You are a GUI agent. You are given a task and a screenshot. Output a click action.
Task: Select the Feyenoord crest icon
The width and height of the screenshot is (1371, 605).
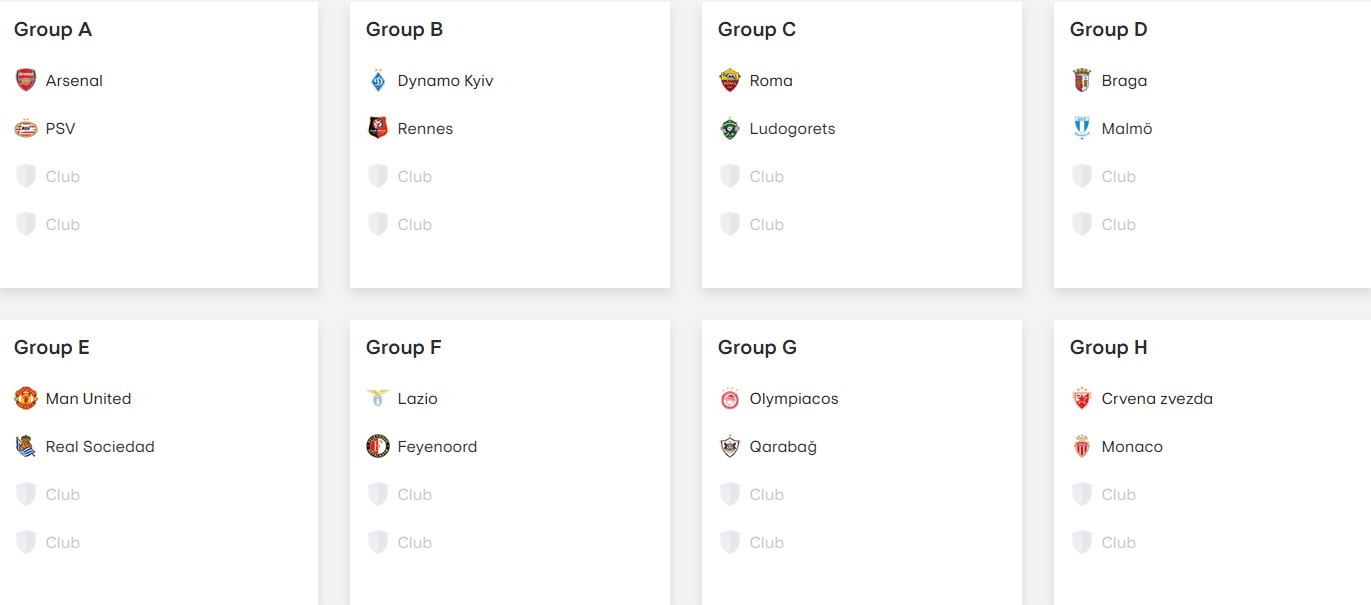click(x=378, y=446)
